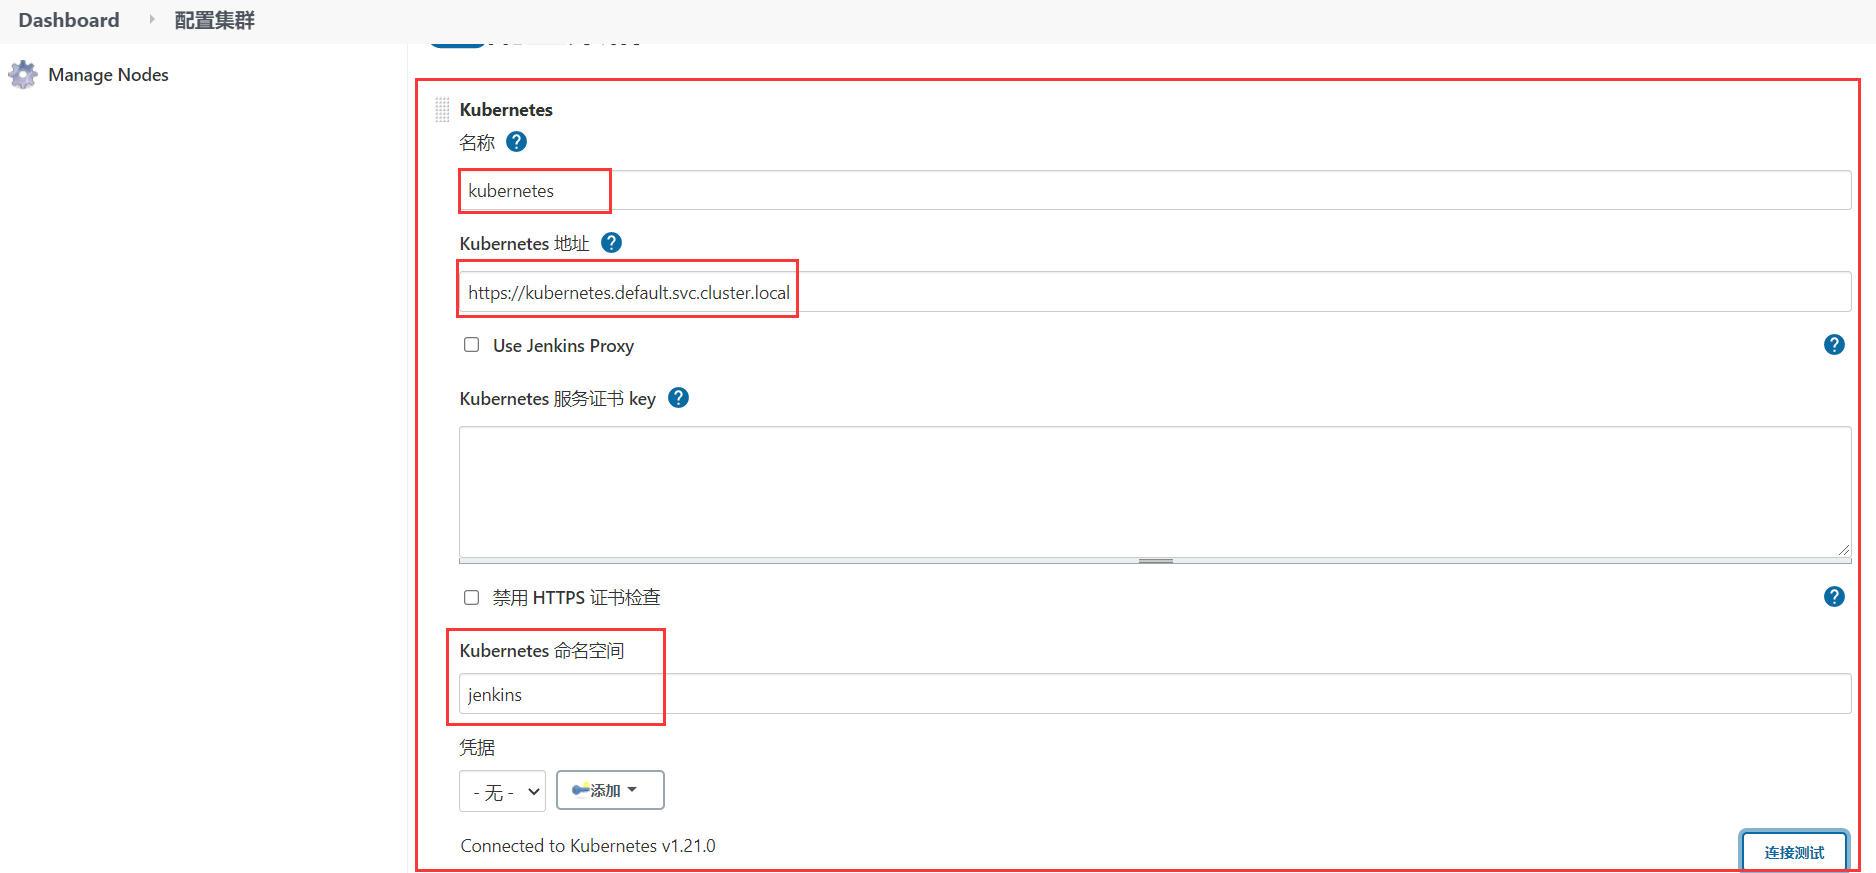Show help for 禁用 HTTPS 证书检查
This screenshot has height=873, width=1876.
coord(1834,597)
